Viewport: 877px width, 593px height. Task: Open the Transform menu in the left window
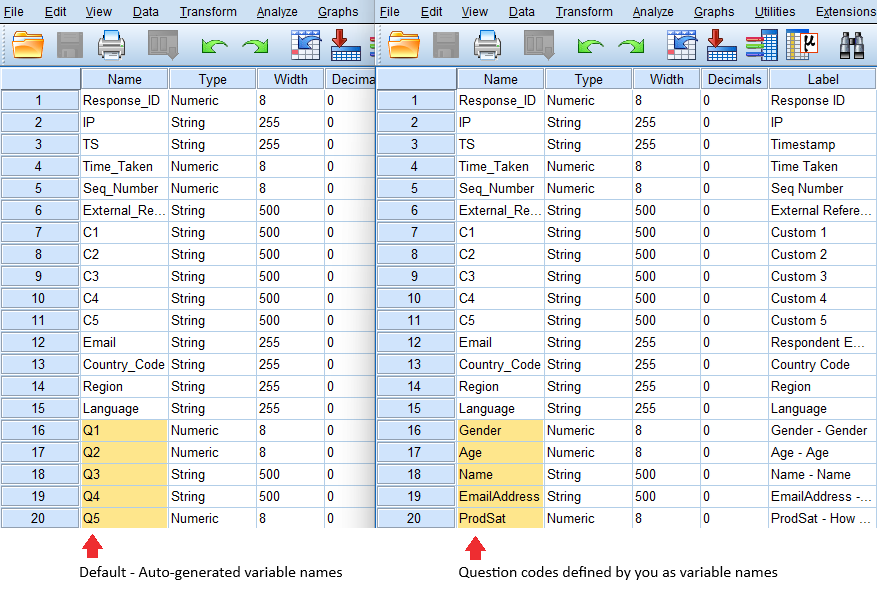pos(208,12)
